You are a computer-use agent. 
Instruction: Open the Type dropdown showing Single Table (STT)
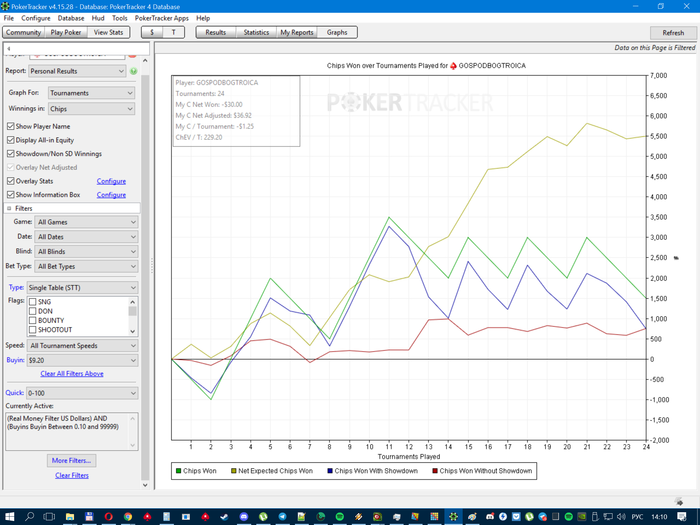[83, 288]
